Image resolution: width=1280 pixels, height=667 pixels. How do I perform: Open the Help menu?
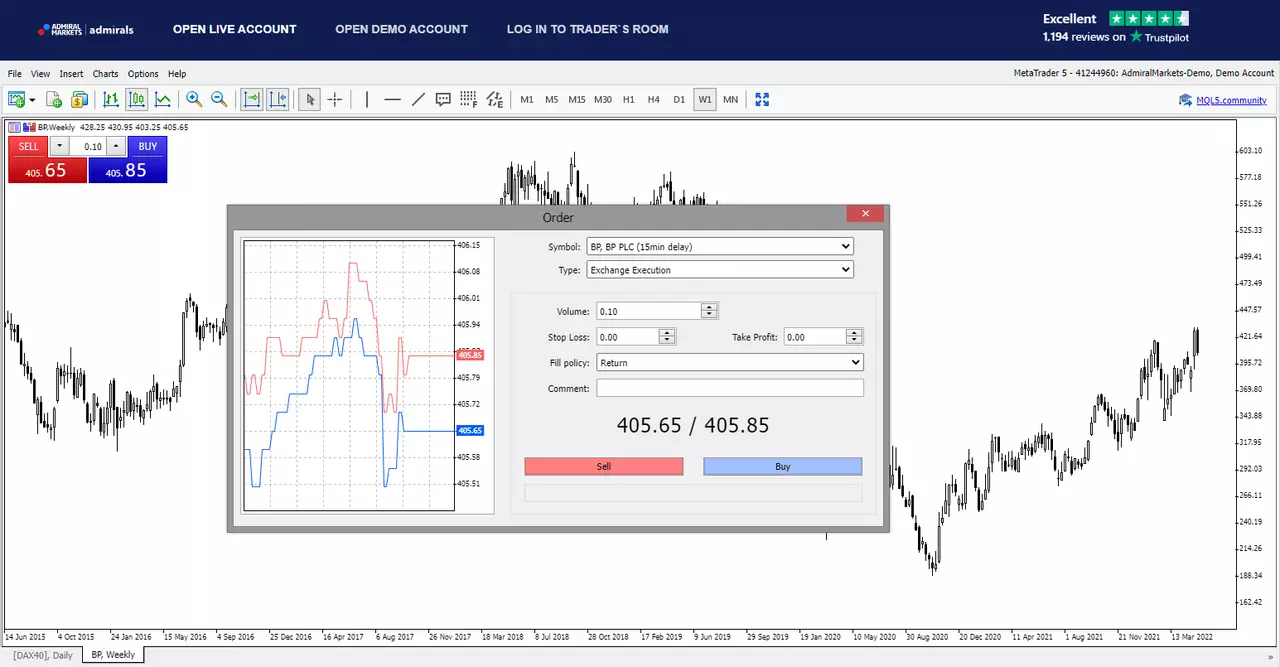(177, 74)
